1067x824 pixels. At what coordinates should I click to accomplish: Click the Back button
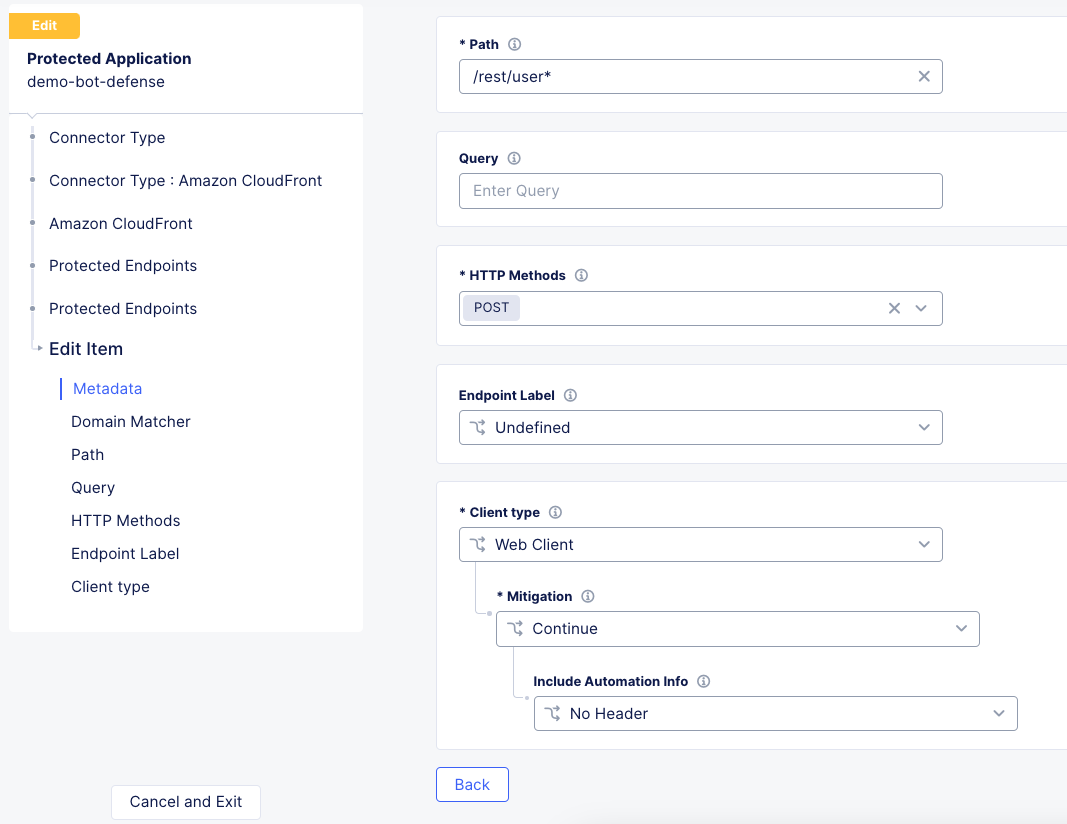pyautogui.click(x=472, y=784)
